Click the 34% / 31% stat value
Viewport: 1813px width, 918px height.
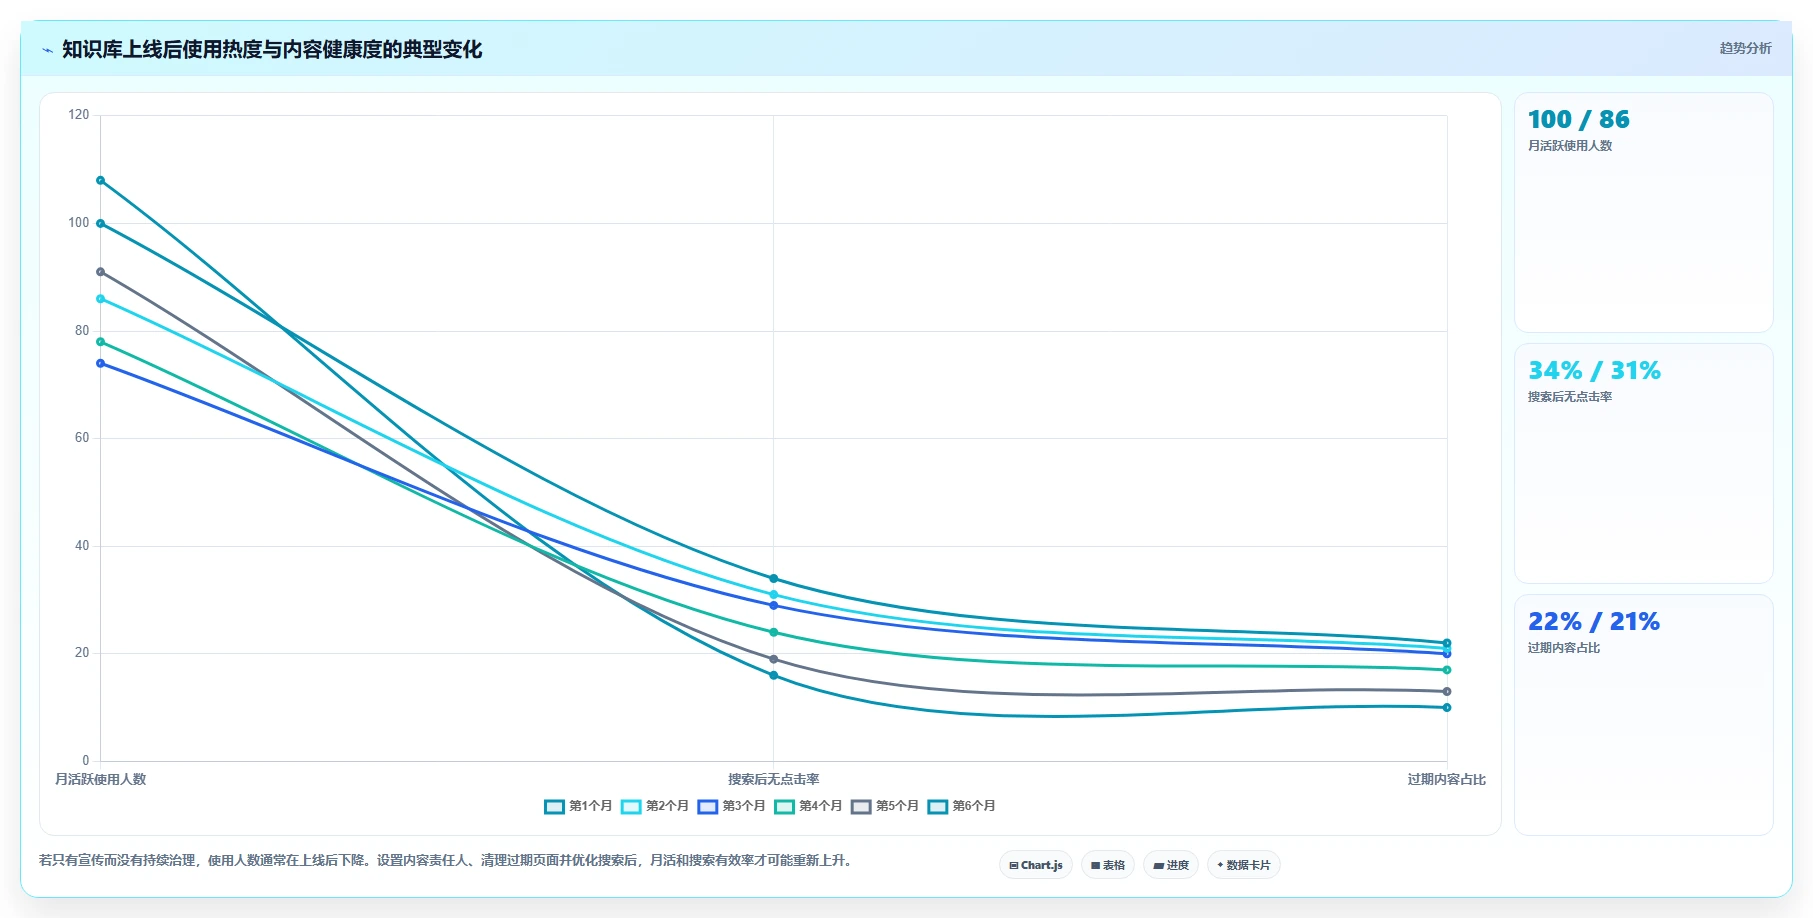pos(1594,371)
